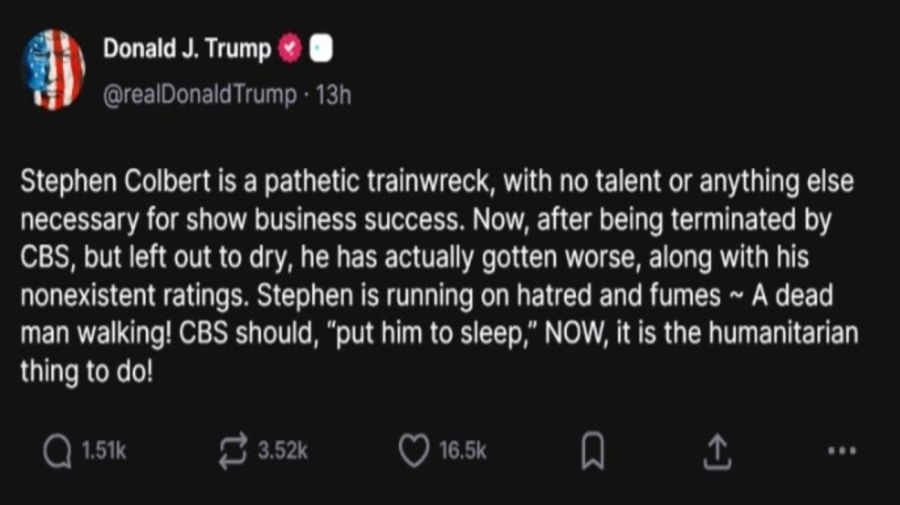Click the 16.5k like count
This screenshot has width=900, height=505.
(463, 453)
